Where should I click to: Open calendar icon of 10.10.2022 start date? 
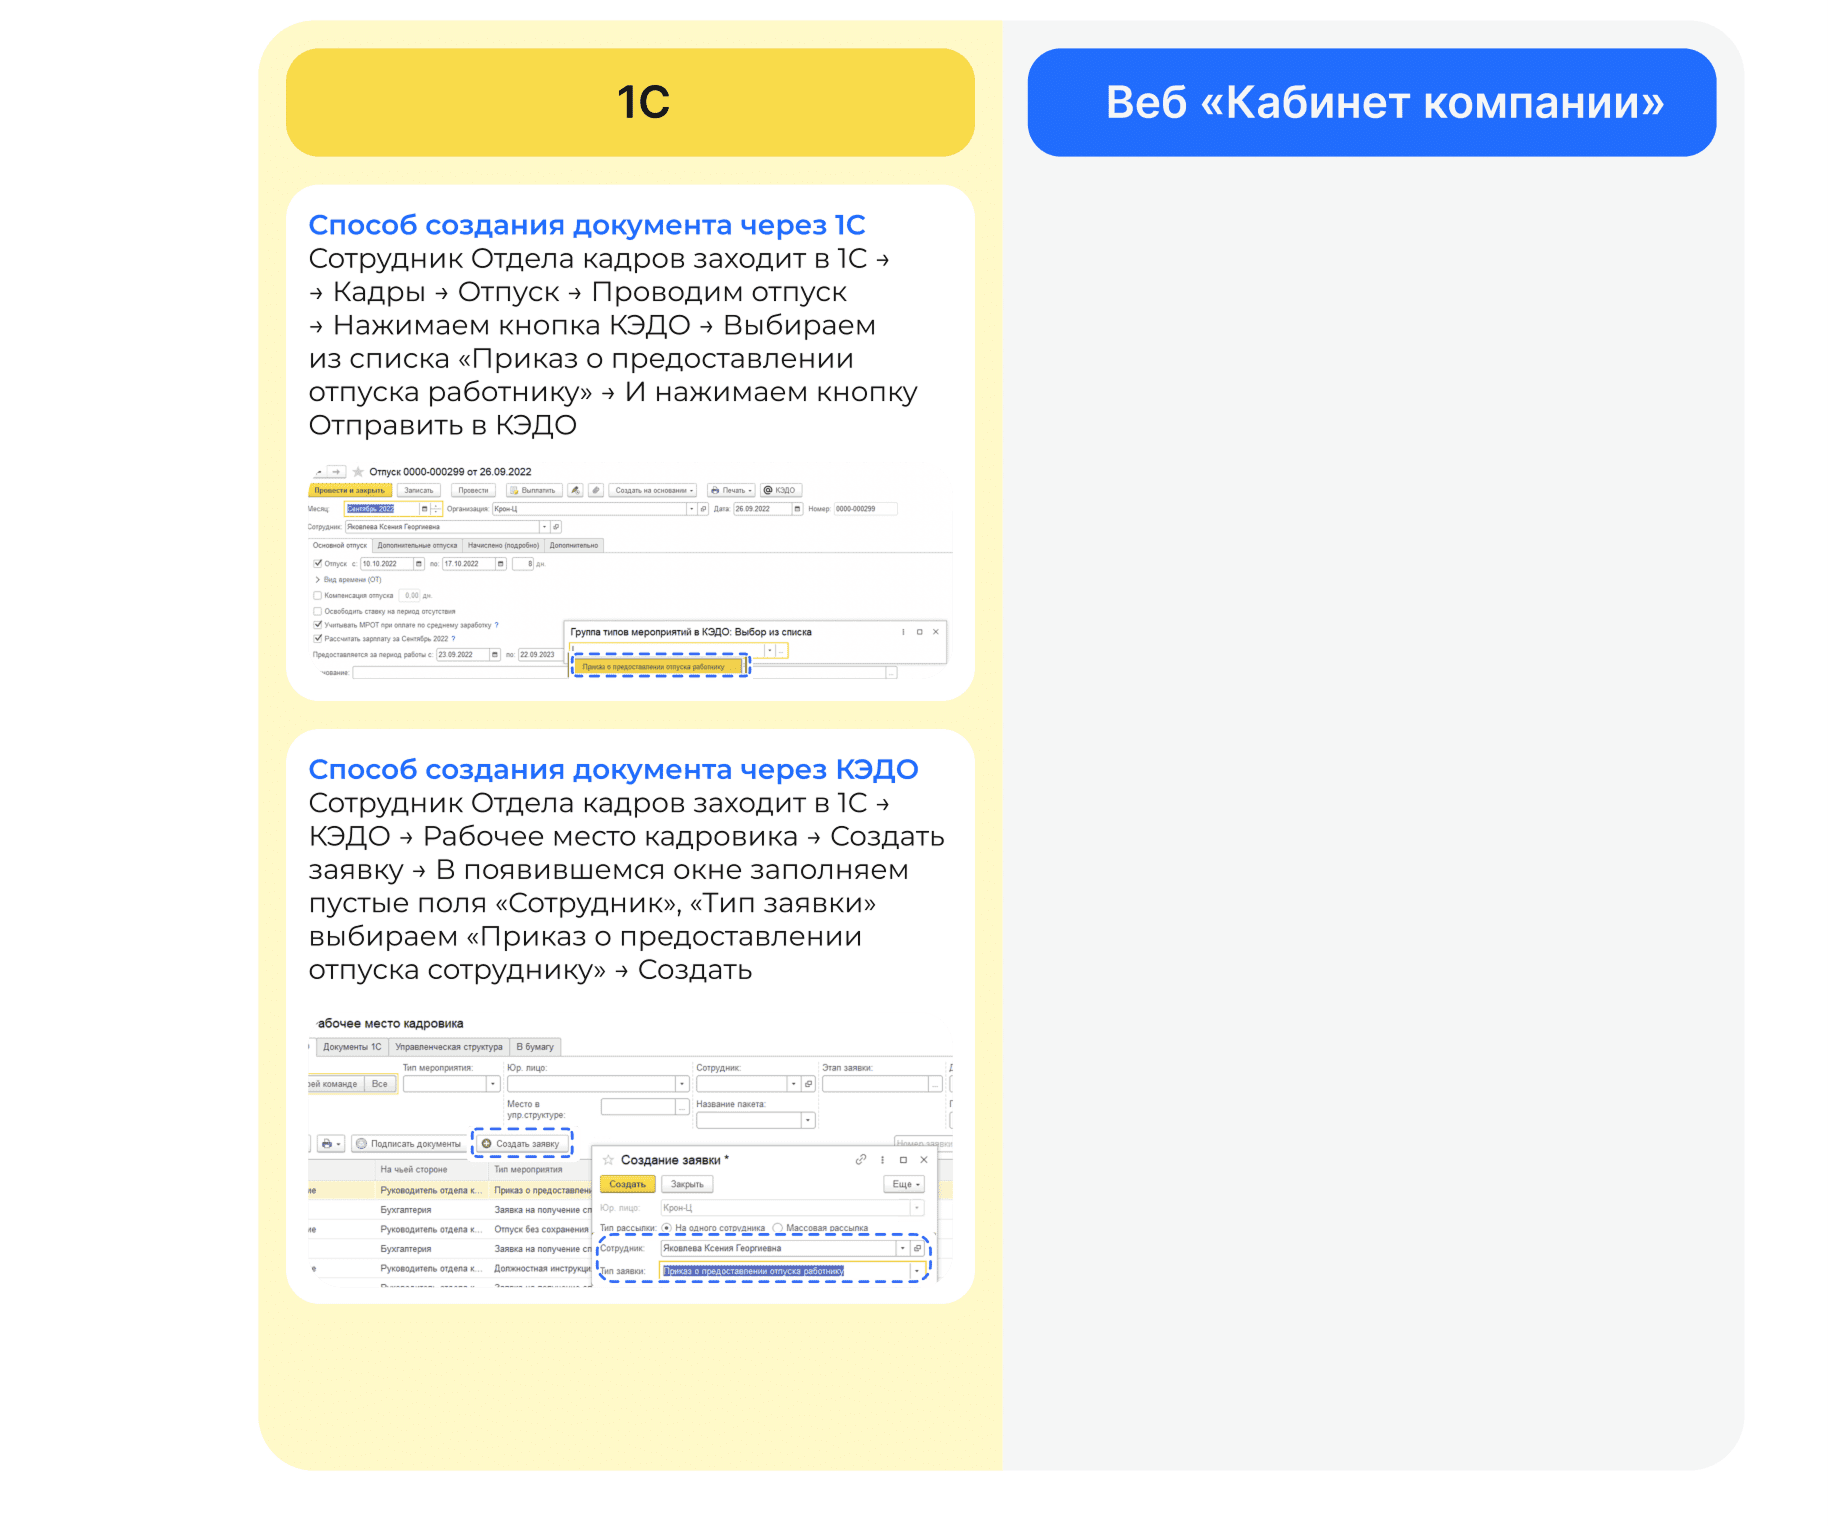pos(419,564)
